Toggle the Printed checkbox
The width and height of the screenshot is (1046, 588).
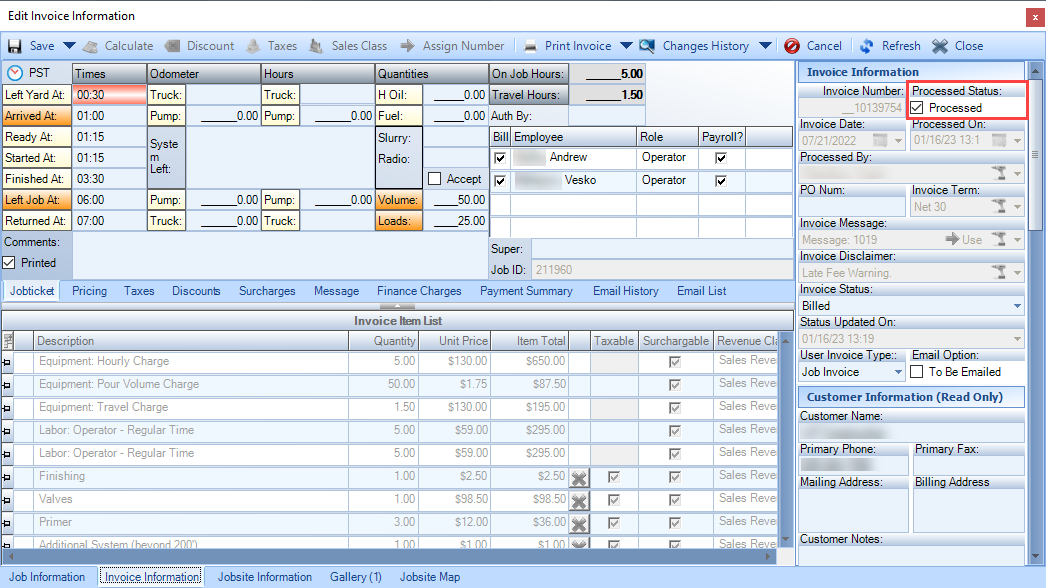point(9,263)
